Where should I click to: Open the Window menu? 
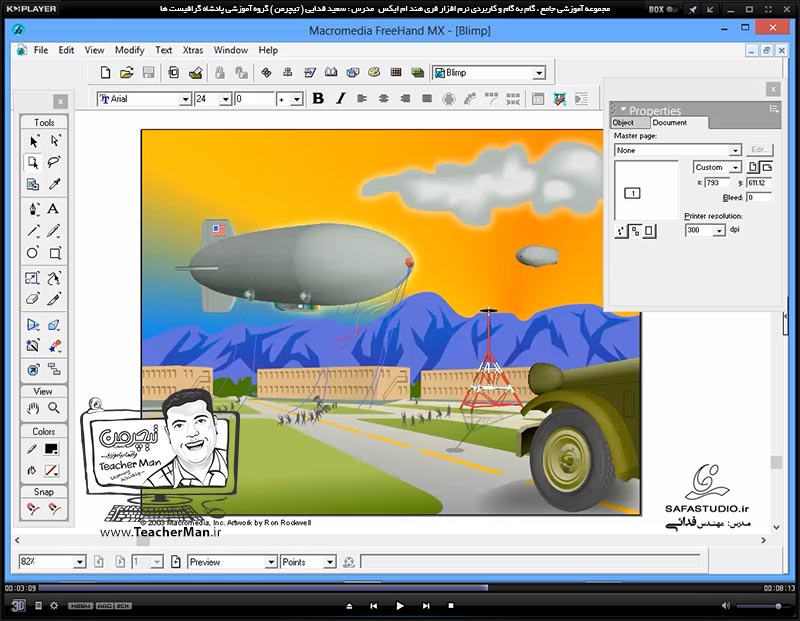click(x=231, y=50)
